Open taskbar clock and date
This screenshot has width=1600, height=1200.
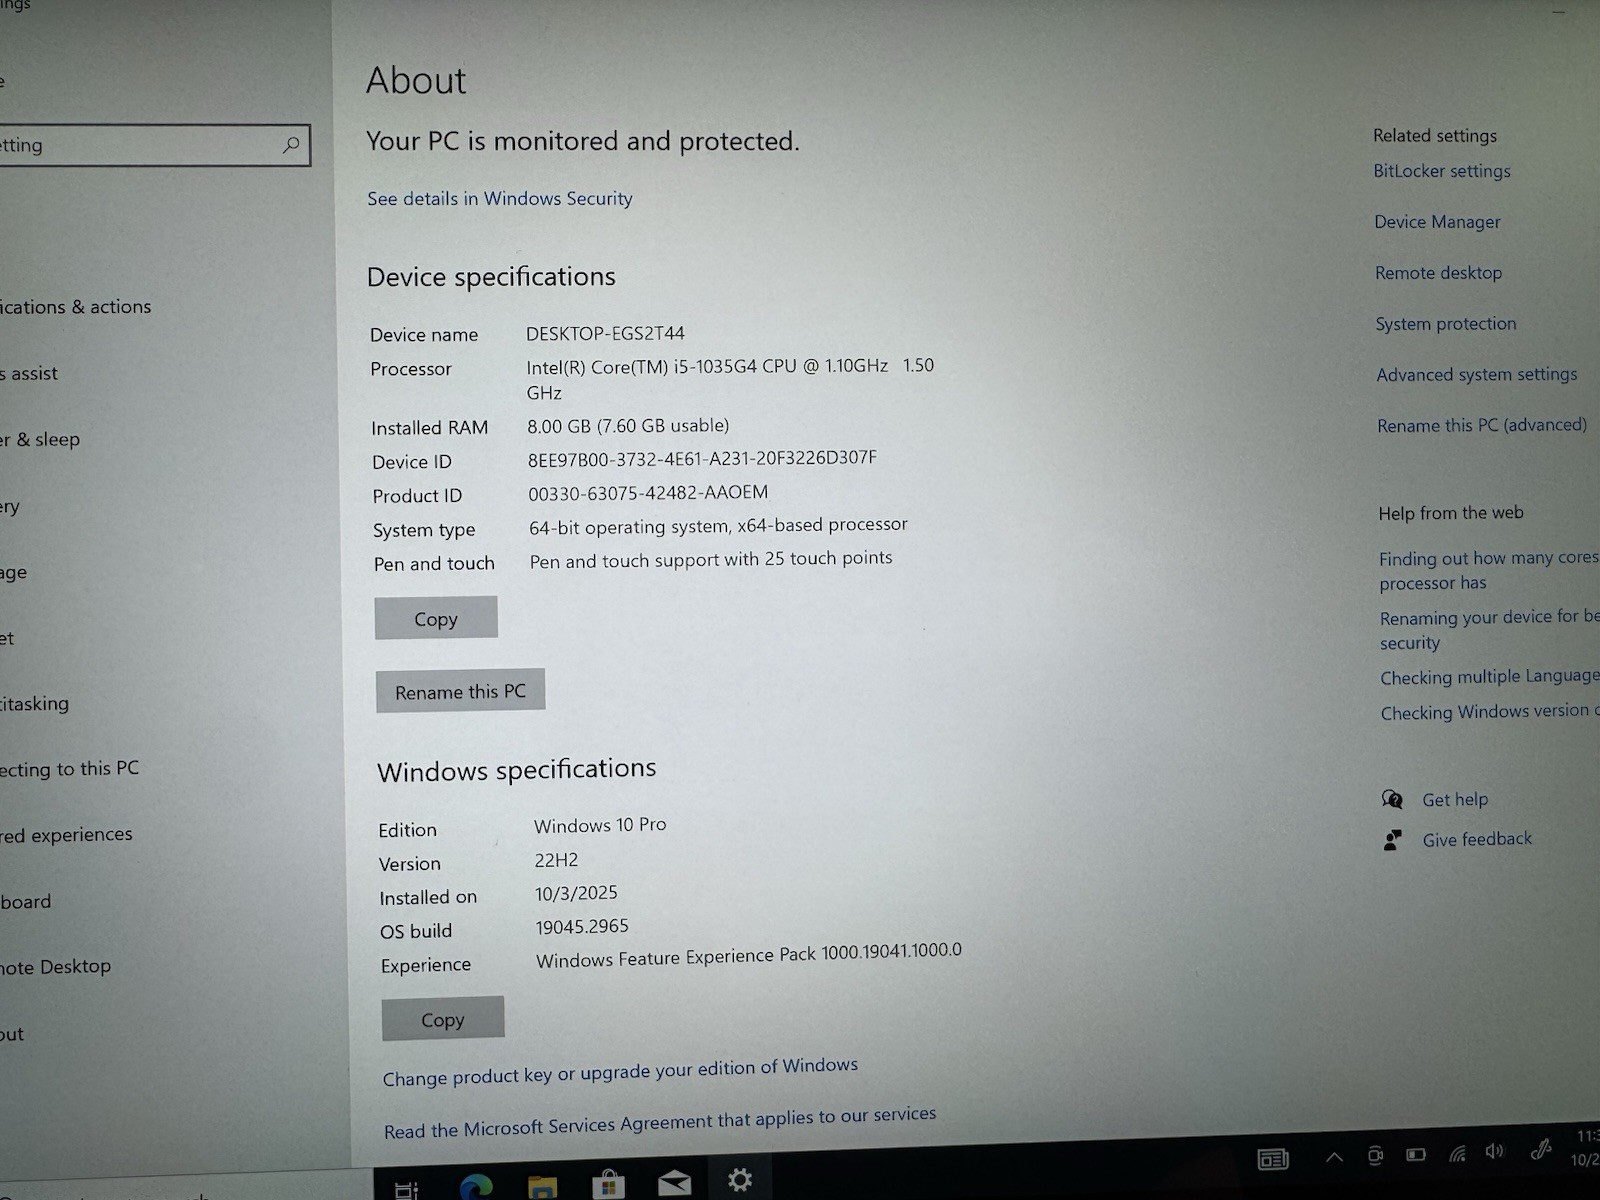(x=1585, y=1148)
